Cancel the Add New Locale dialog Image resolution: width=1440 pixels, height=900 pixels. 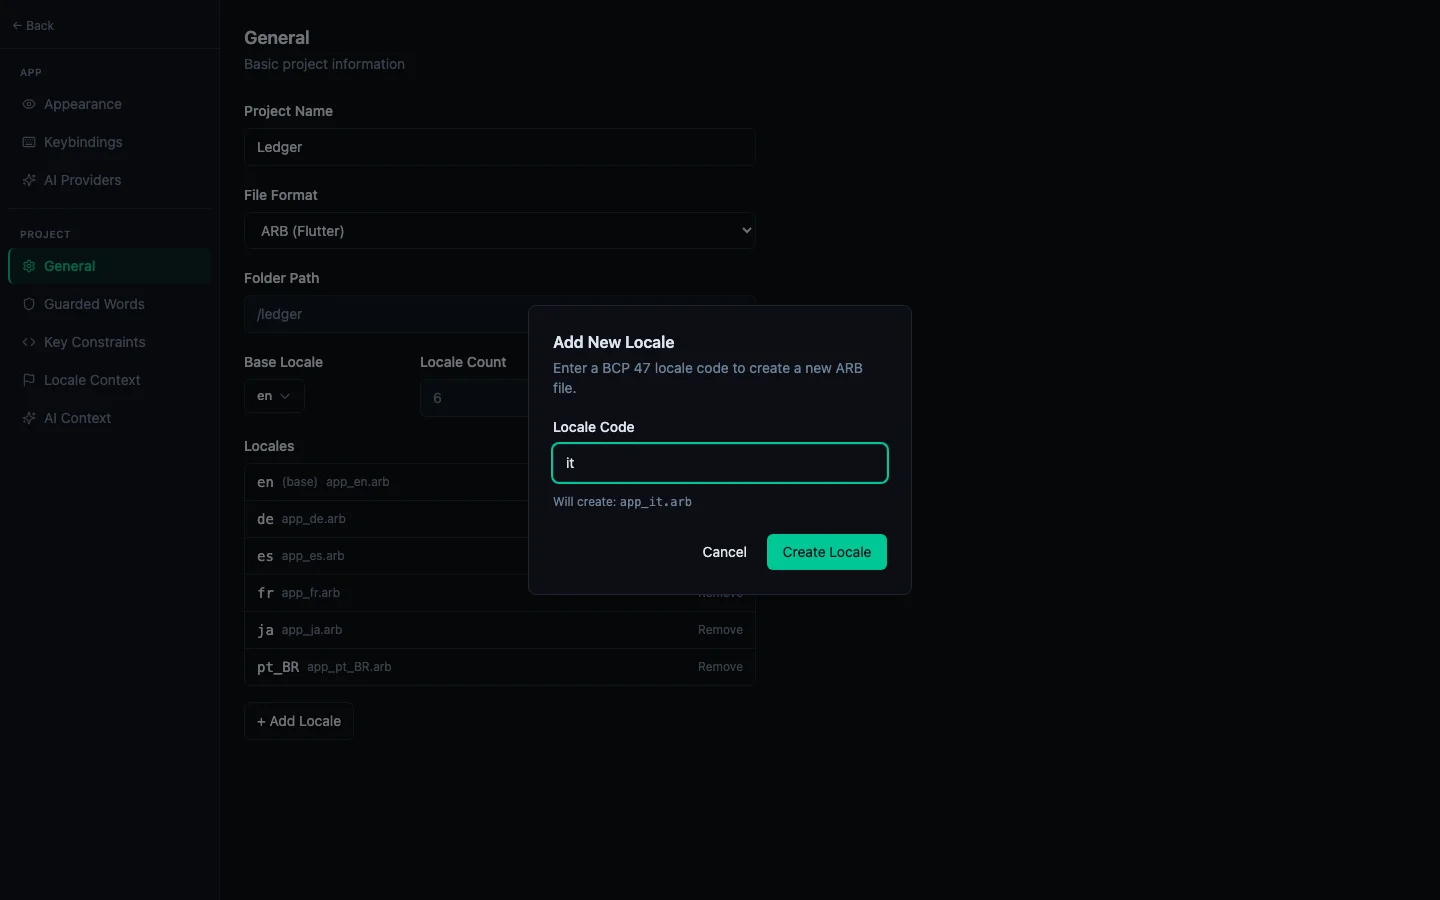point(724,552)
